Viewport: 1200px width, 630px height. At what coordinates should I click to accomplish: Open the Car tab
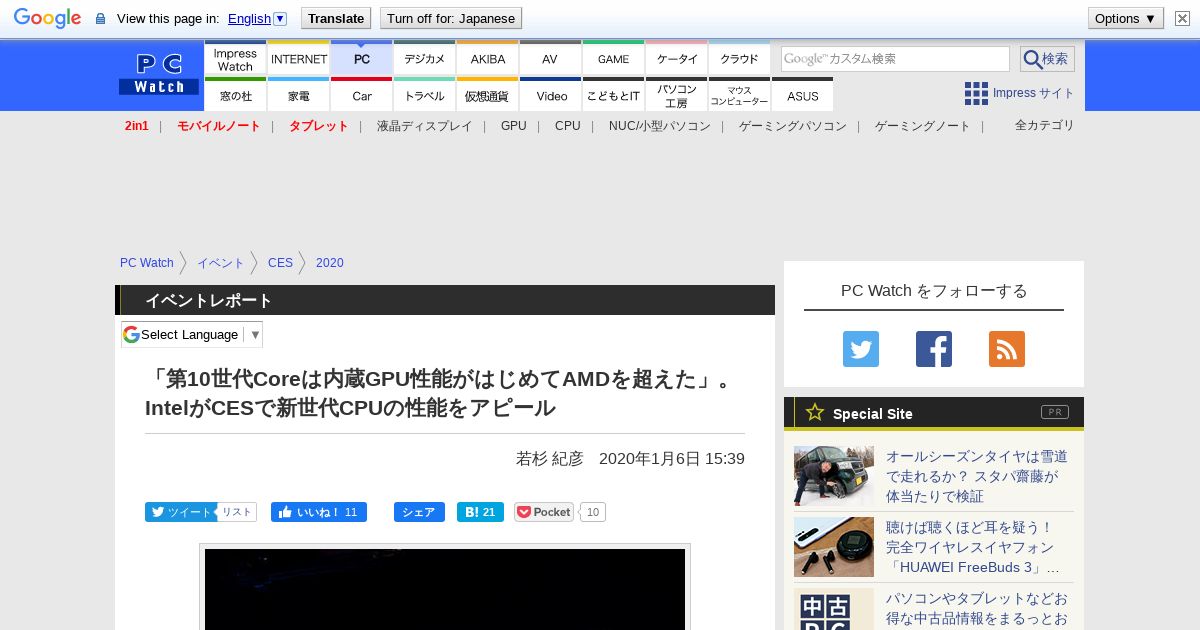pos(362,95)
